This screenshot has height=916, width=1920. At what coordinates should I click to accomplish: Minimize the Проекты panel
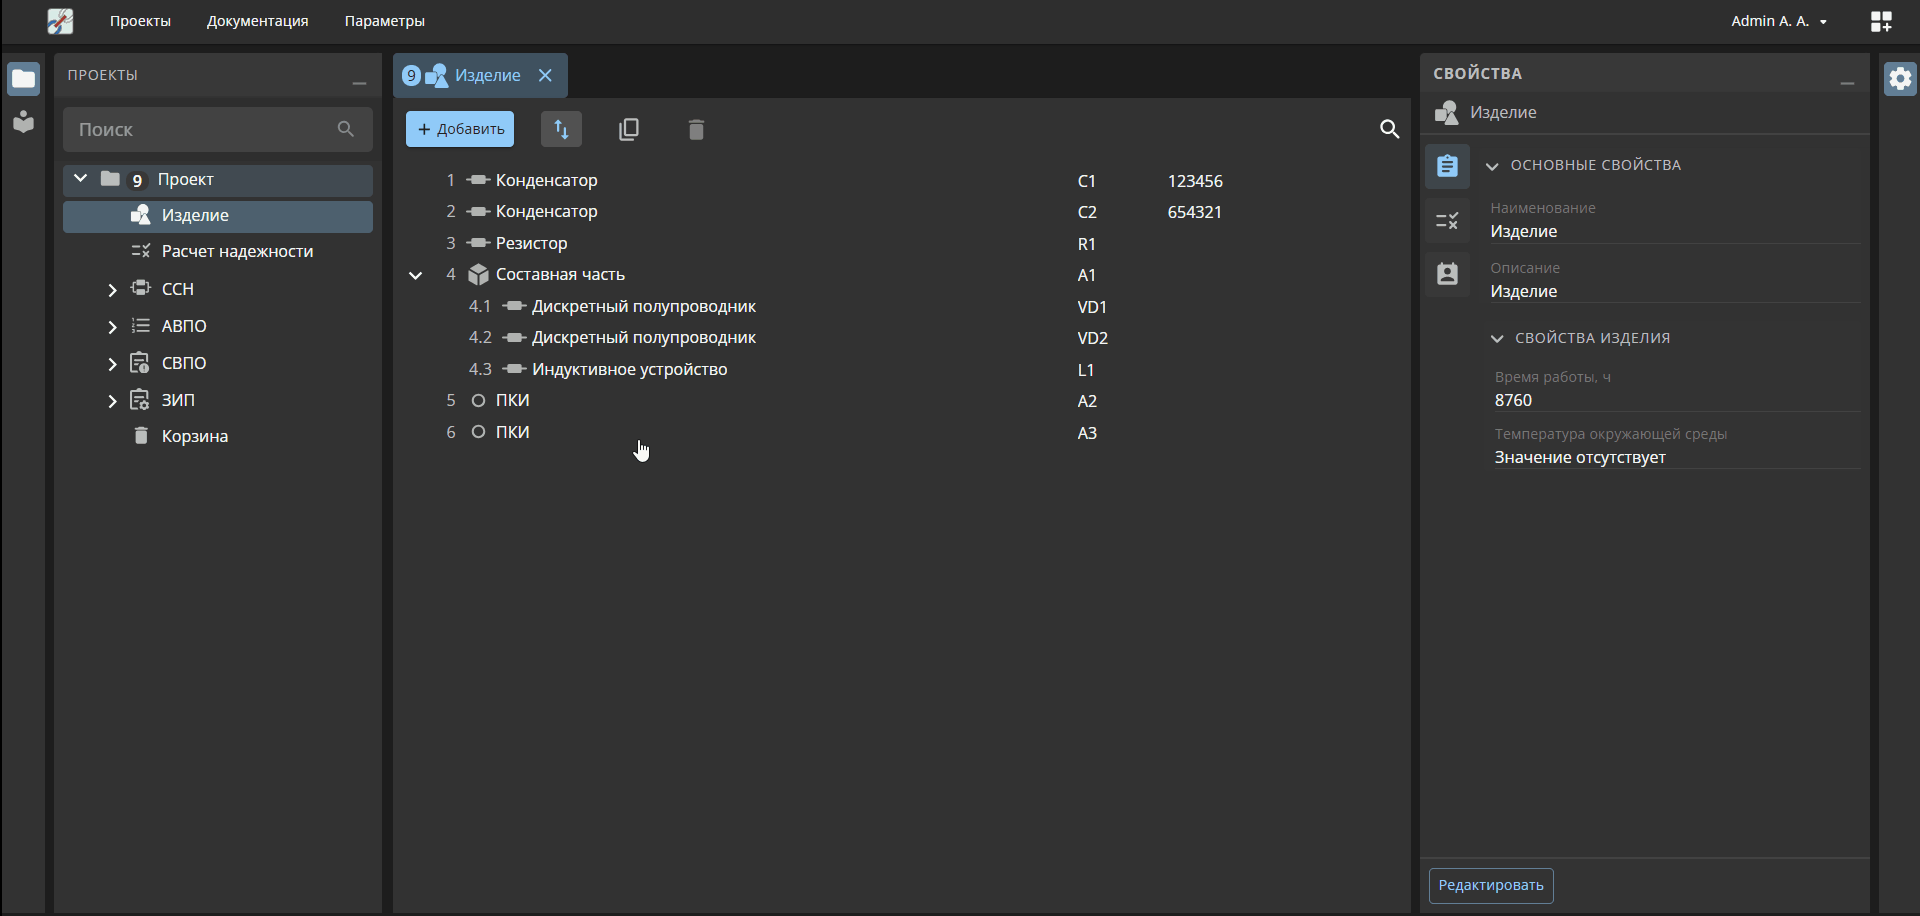point(359,82)
